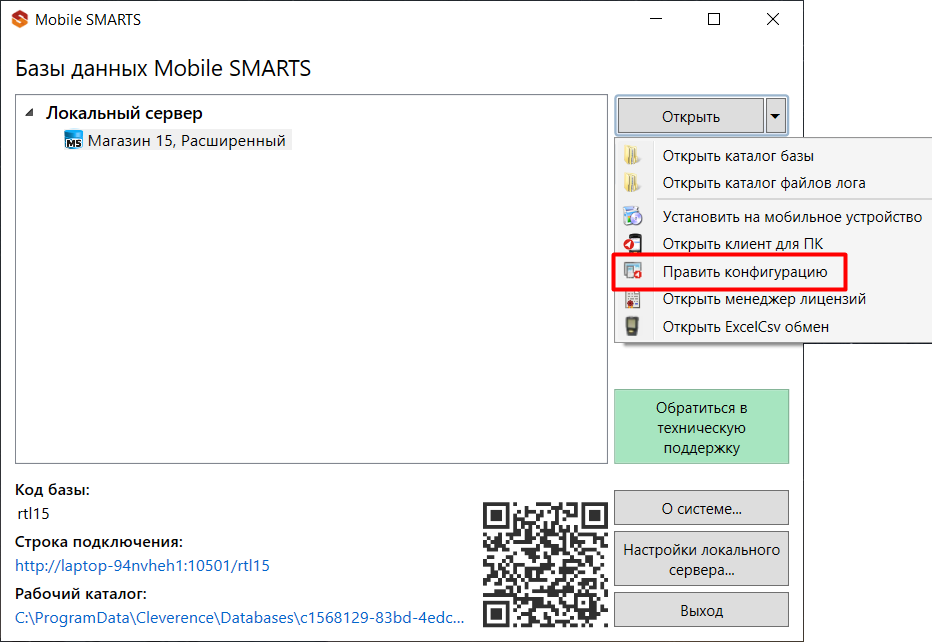Choose Открыть каталог базы from the menu
932x642 pixels.
click(x=773, y=156)
